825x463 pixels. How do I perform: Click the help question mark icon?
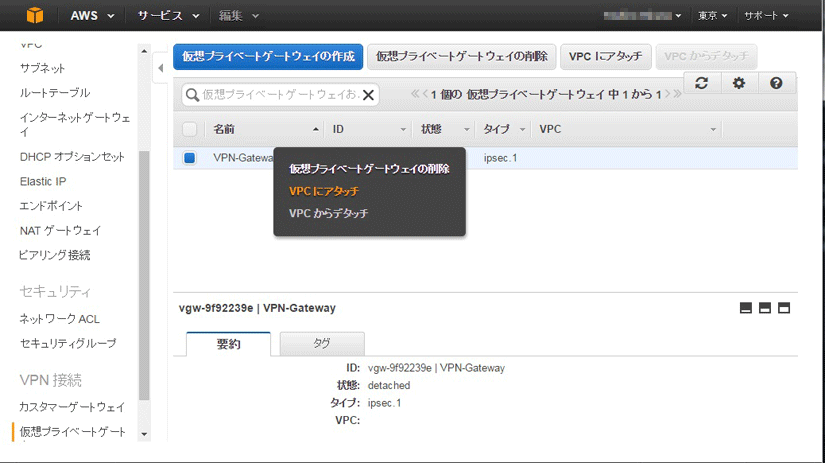coord(776,84)
